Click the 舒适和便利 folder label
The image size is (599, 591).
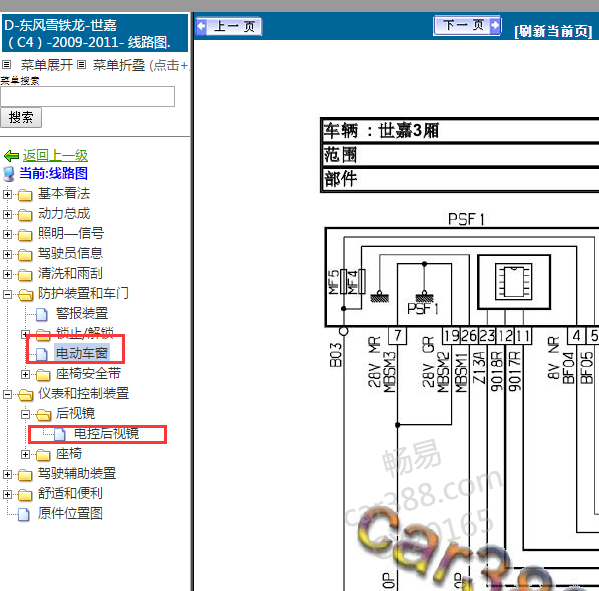[x=70, y=493]
